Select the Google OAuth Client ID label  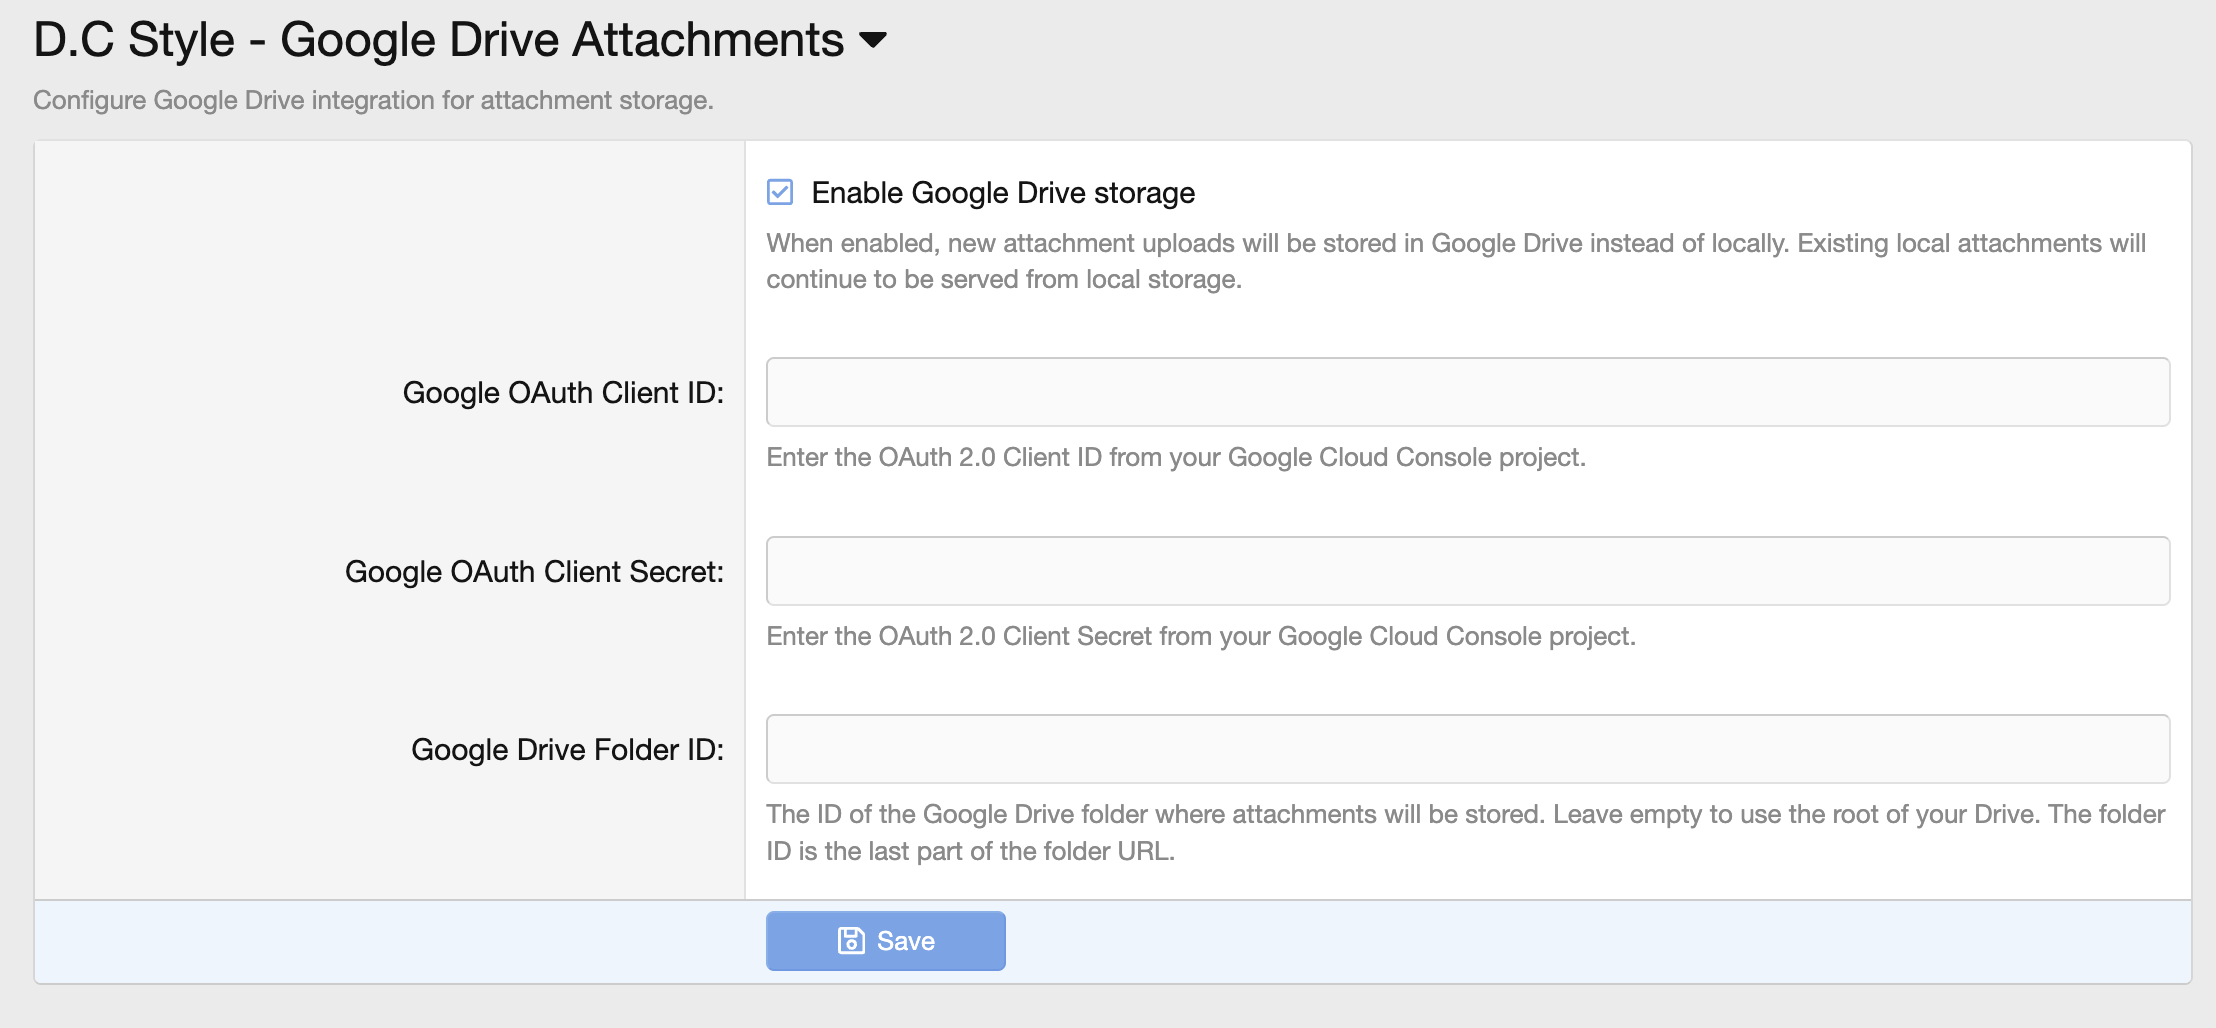click(565, 393)
